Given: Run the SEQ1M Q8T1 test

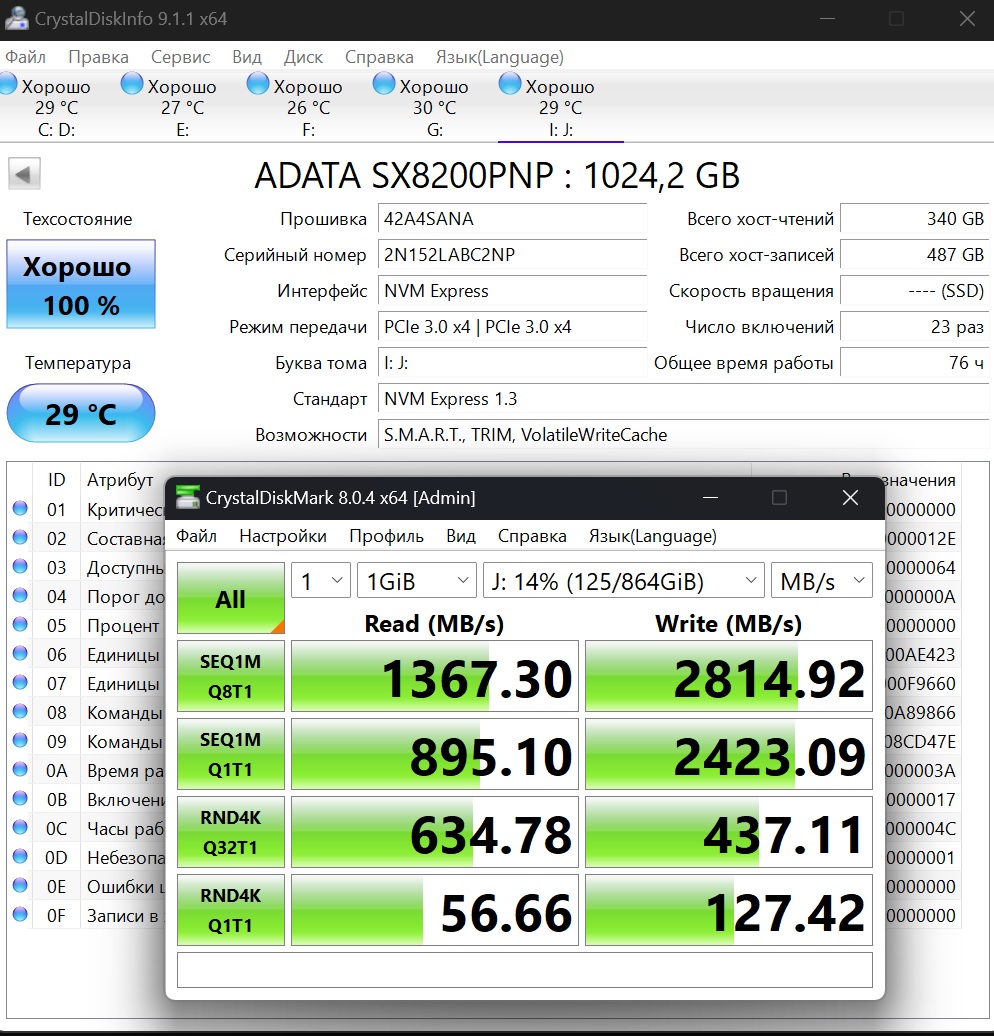Looking at the screenshot, I should 231,676.
